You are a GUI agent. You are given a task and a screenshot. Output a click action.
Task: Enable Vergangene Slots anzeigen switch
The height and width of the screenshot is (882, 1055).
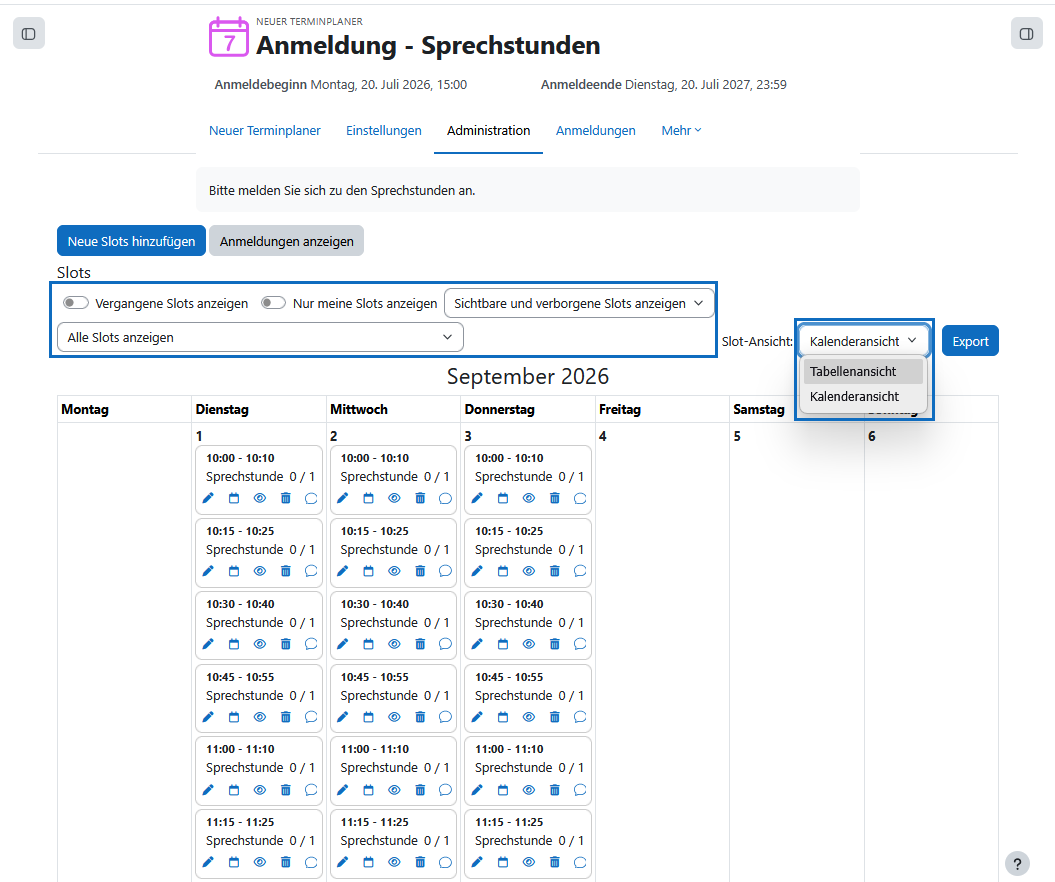click(x=76, y=303)
